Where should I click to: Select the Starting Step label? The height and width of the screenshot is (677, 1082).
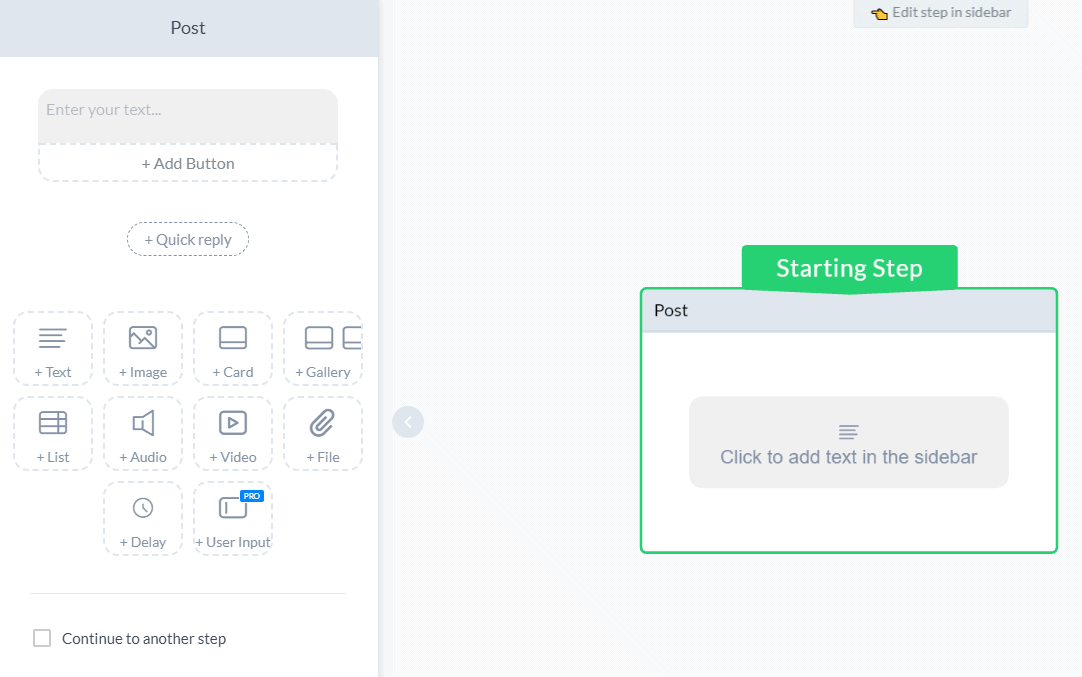849,268
